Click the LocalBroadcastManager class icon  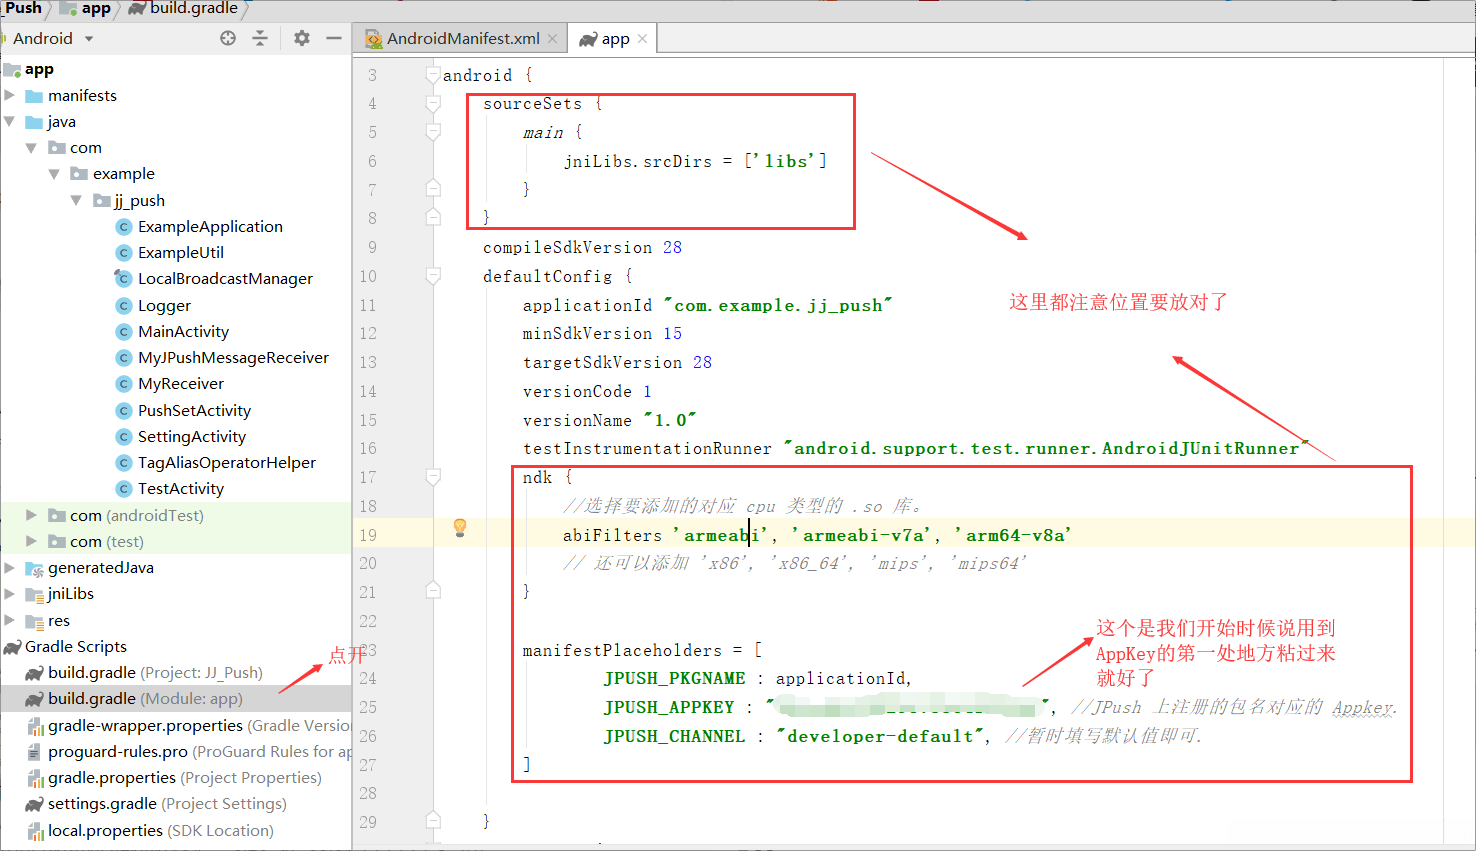coord(124,279)
